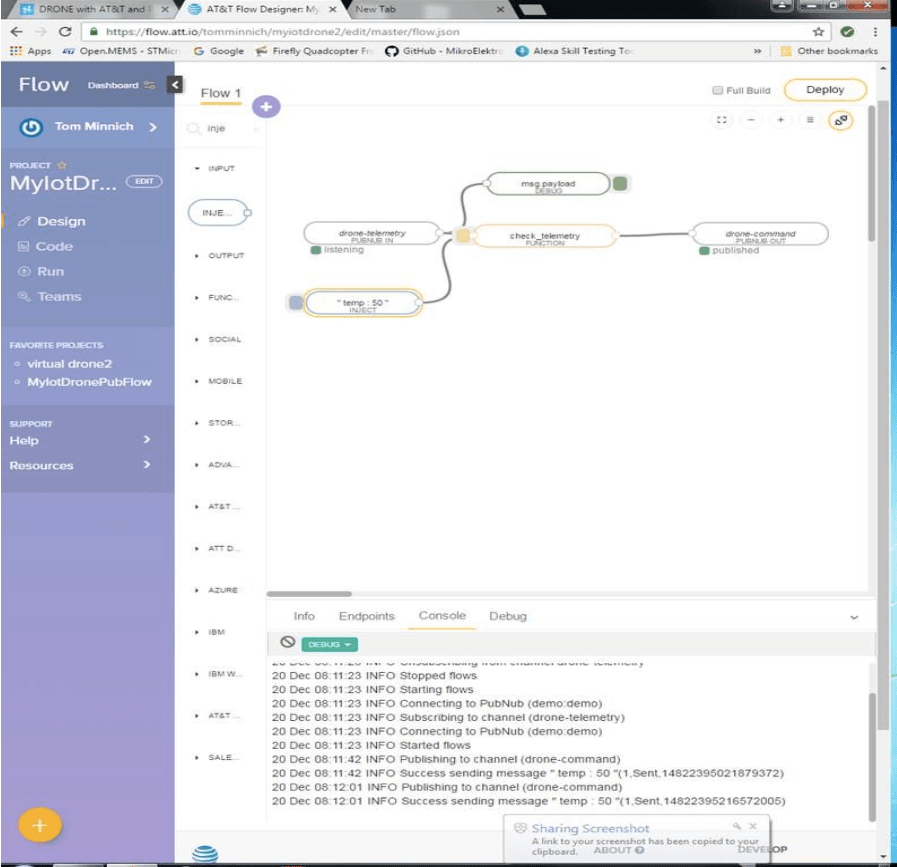
Task: Collapse the bottom panel with the chevron
Action: (x=854, y=617)
